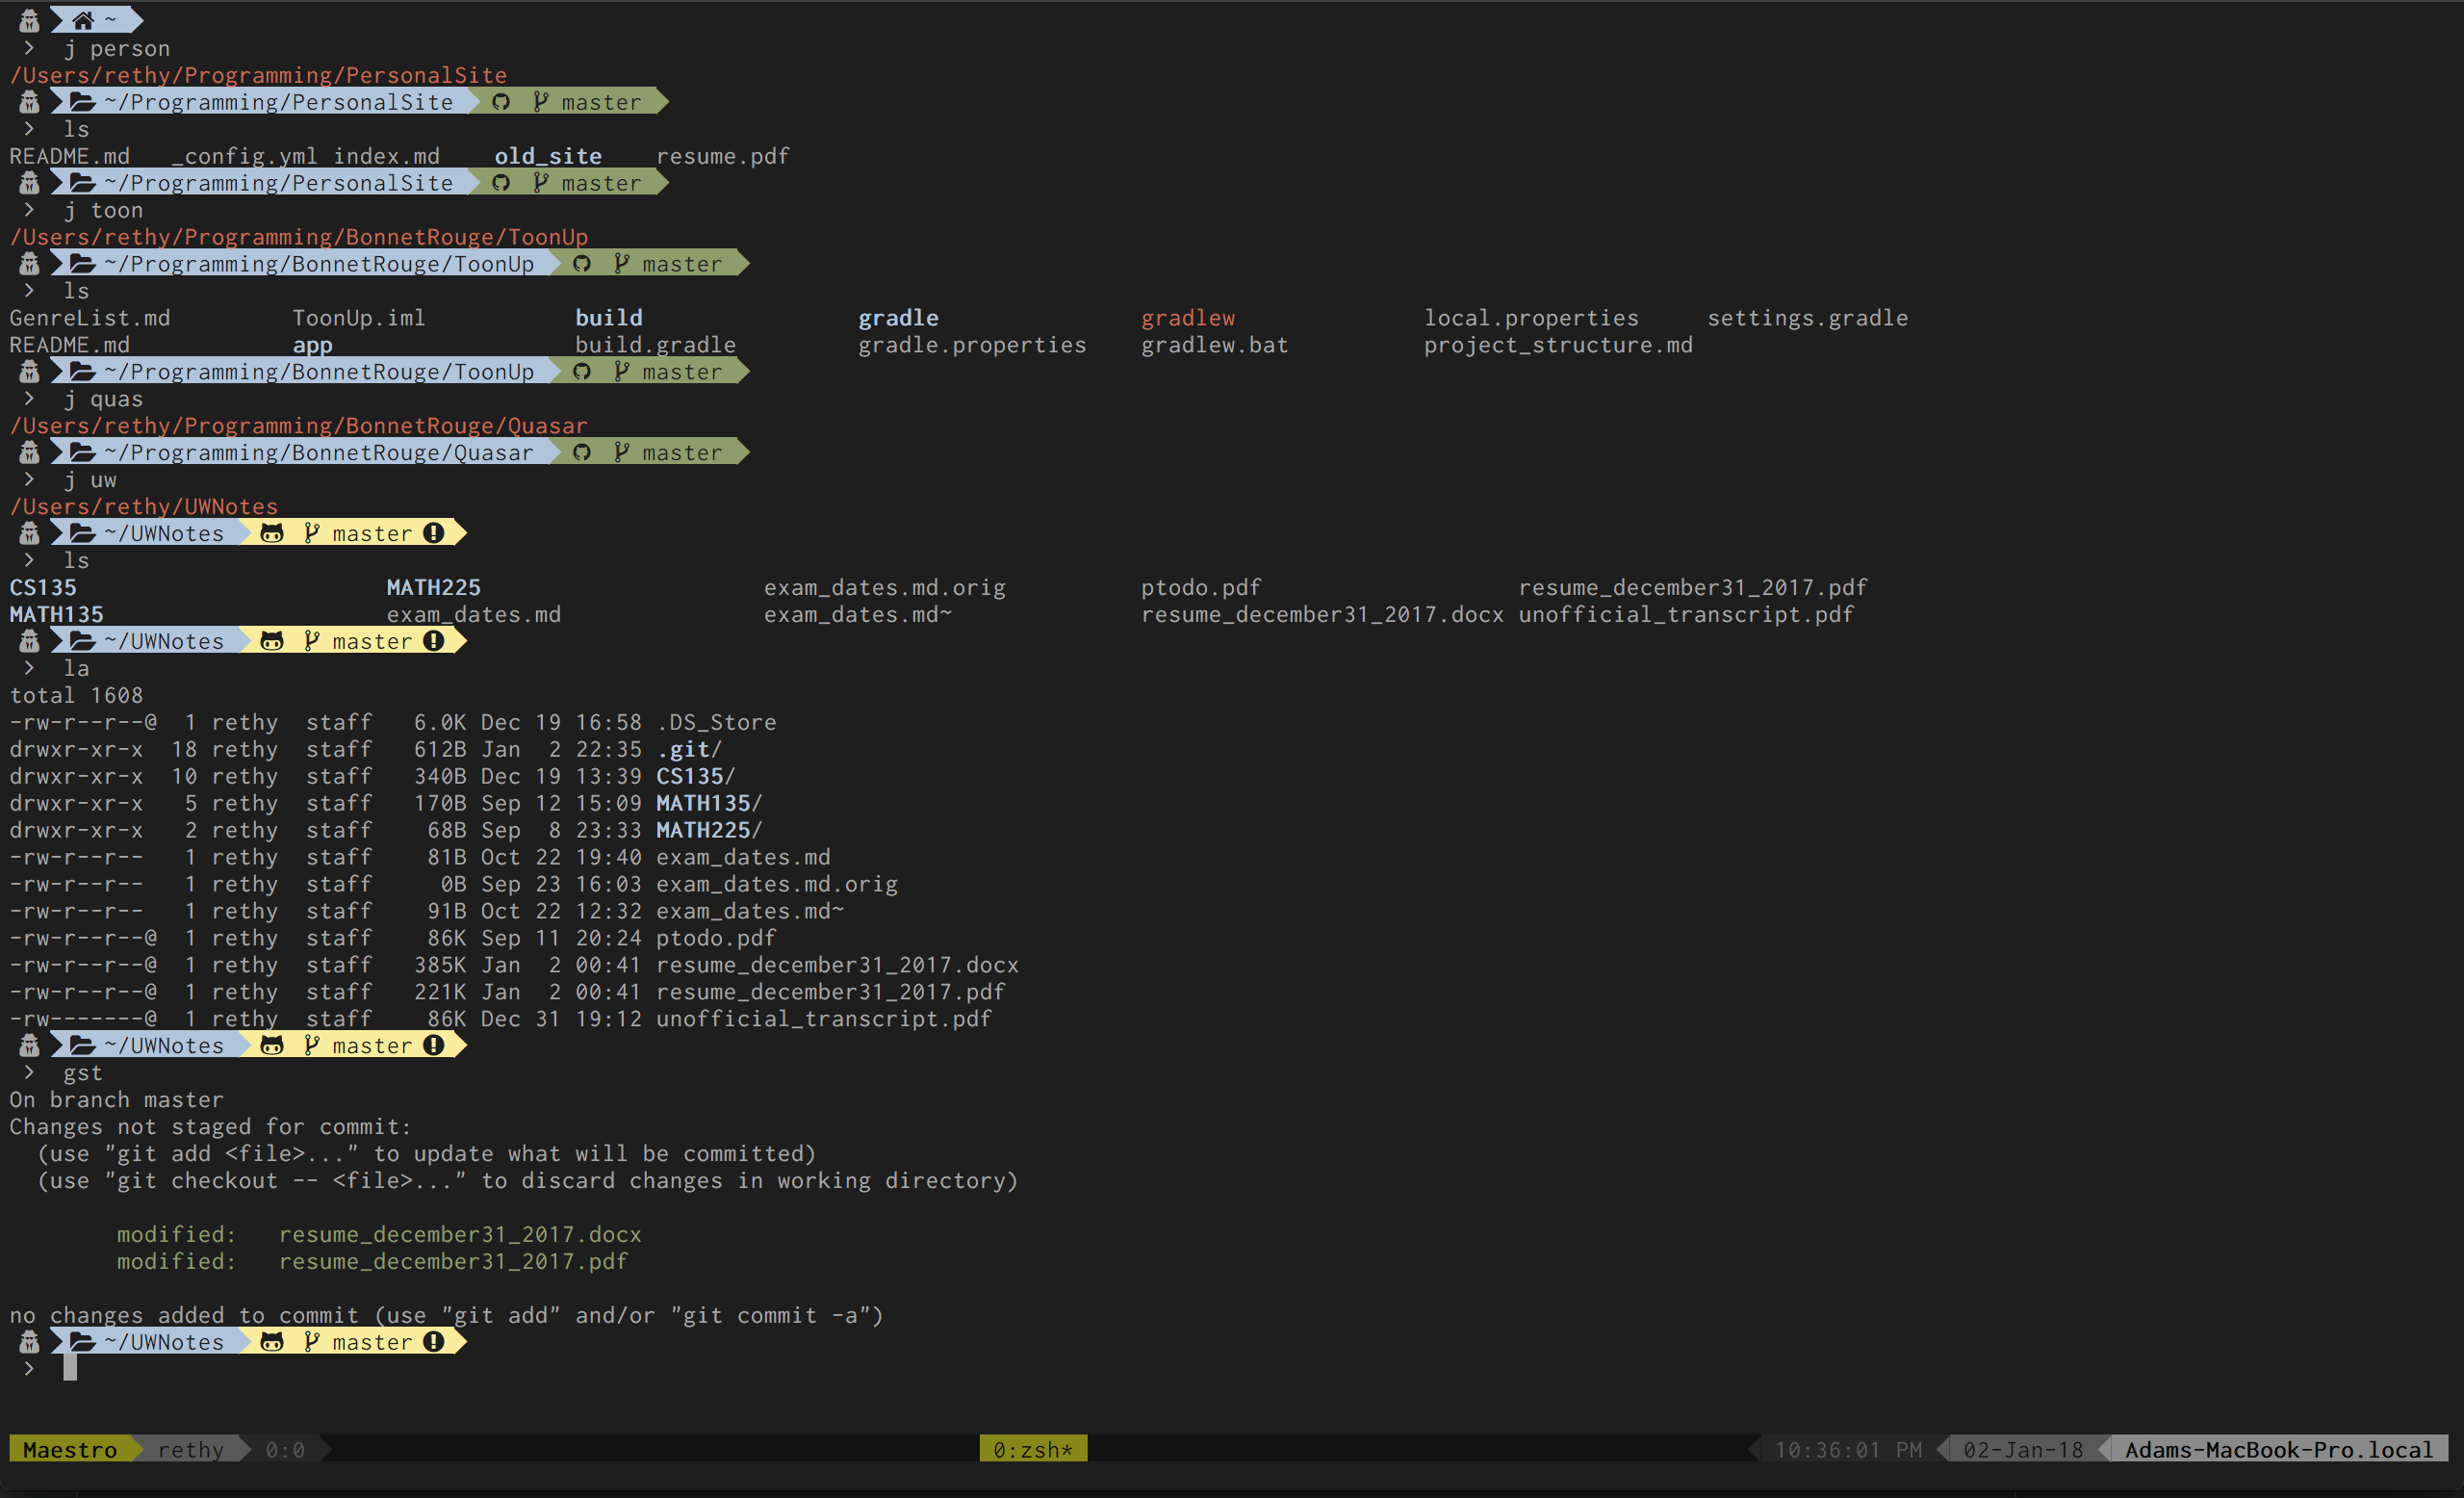Click the exclamation warning icon in last prompt
The image size is (2464, 1498).
pyautogui.click(x=433, y=1341)
